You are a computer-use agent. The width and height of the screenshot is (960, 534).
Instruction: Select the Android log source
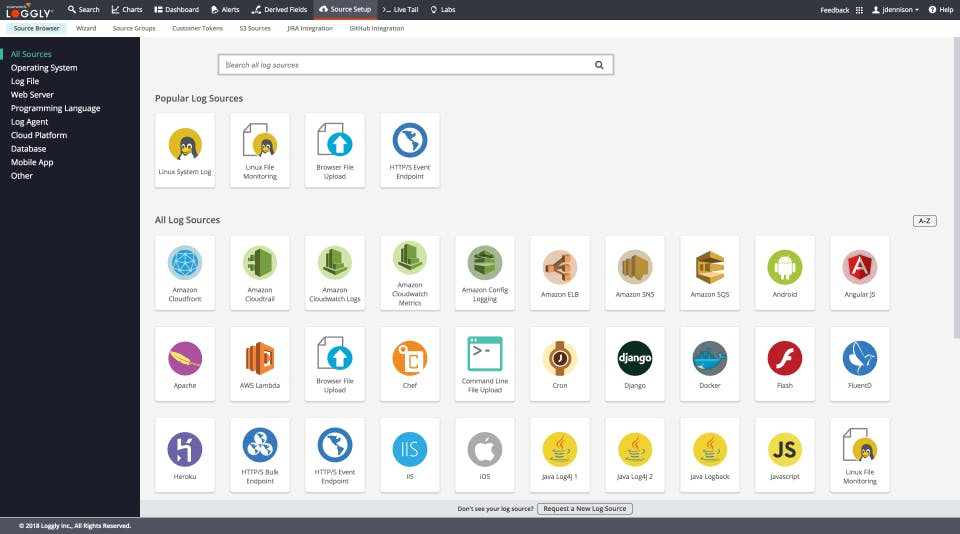[785, 273]
